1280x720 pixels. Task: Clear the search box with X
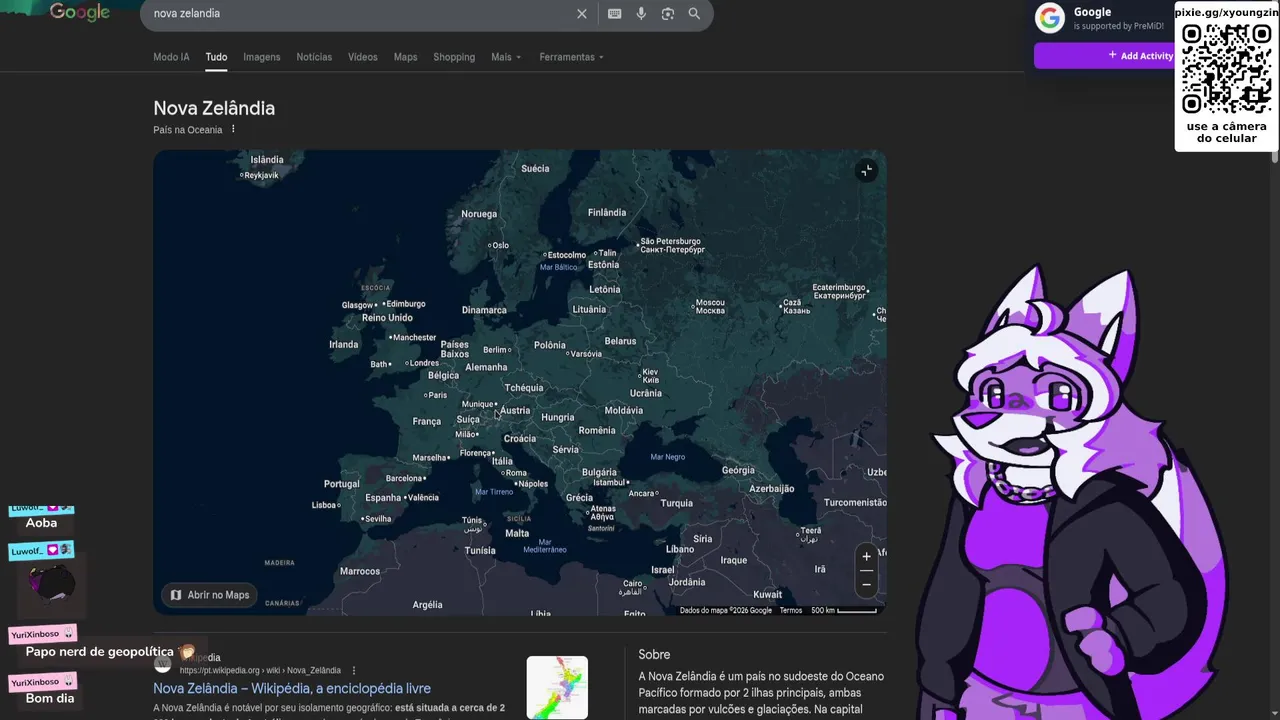pyautogui.click(x=582, y=14)
